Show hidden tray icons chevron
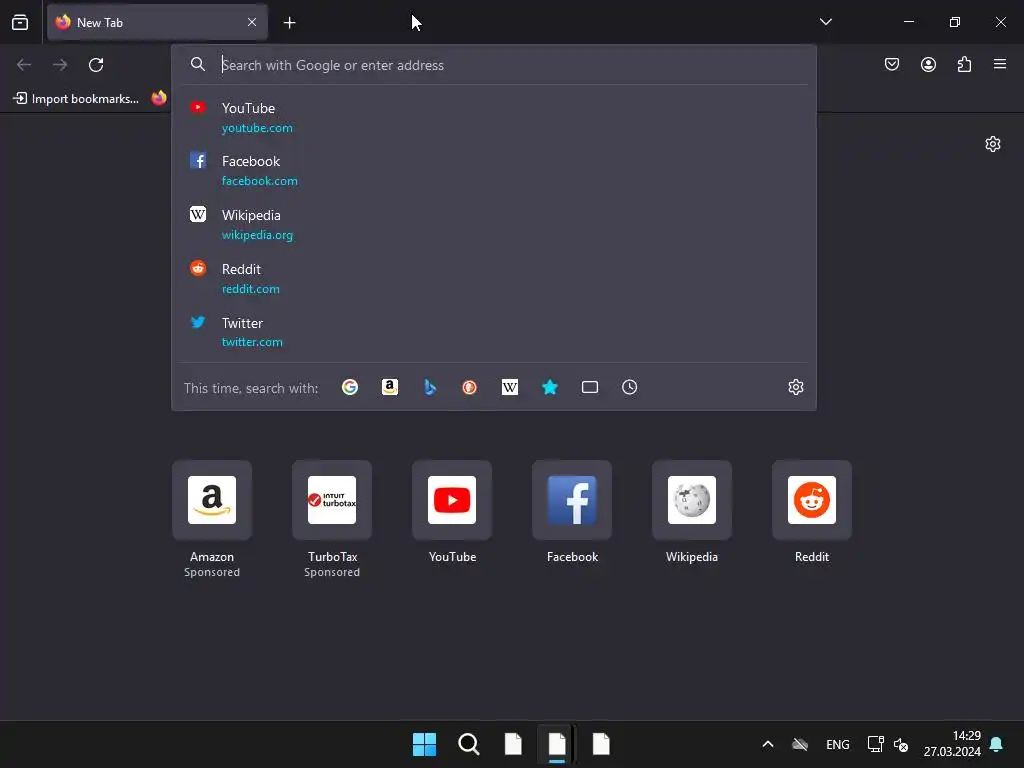The width and height of the screenshot is (1024, 768). pos(768,744)
